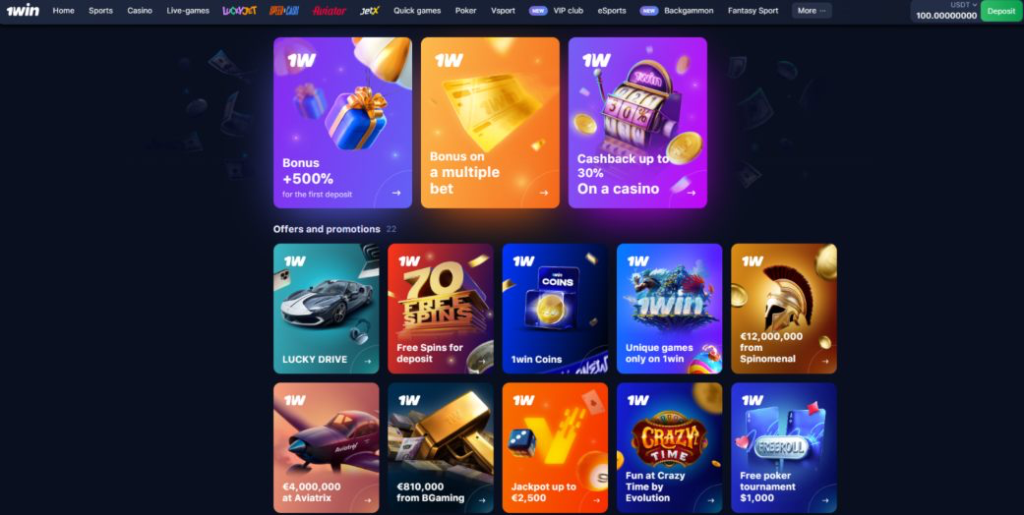Open the Live-games tab

pos(187,10)
